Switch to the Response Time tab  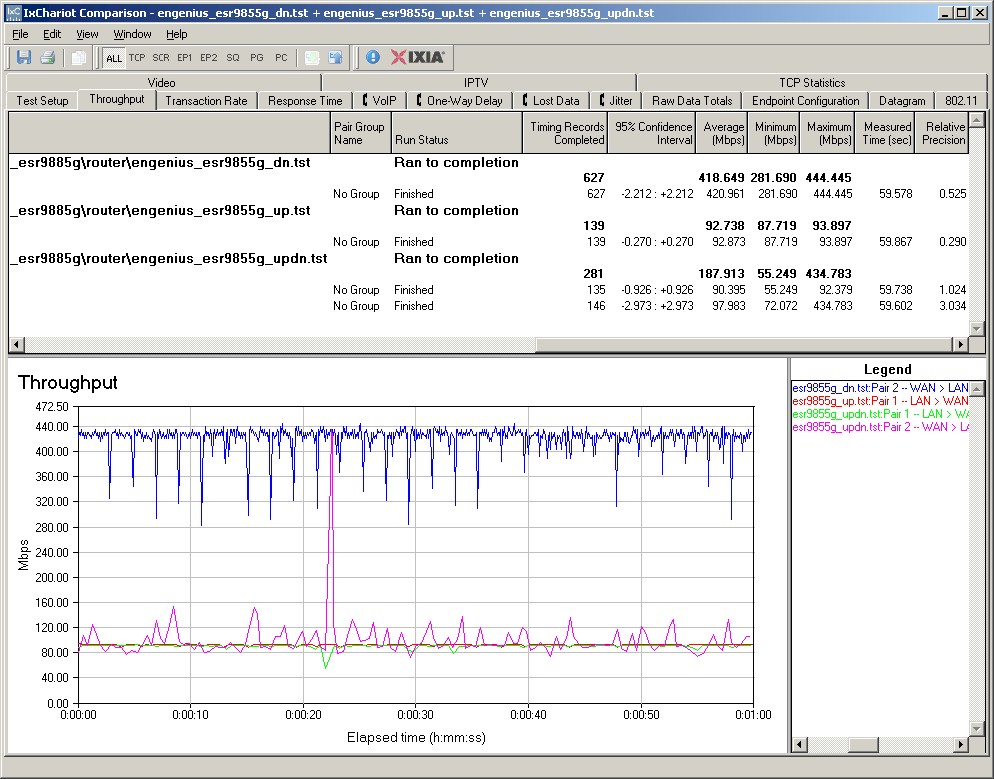pyautogui.click(x=305, y=101)
